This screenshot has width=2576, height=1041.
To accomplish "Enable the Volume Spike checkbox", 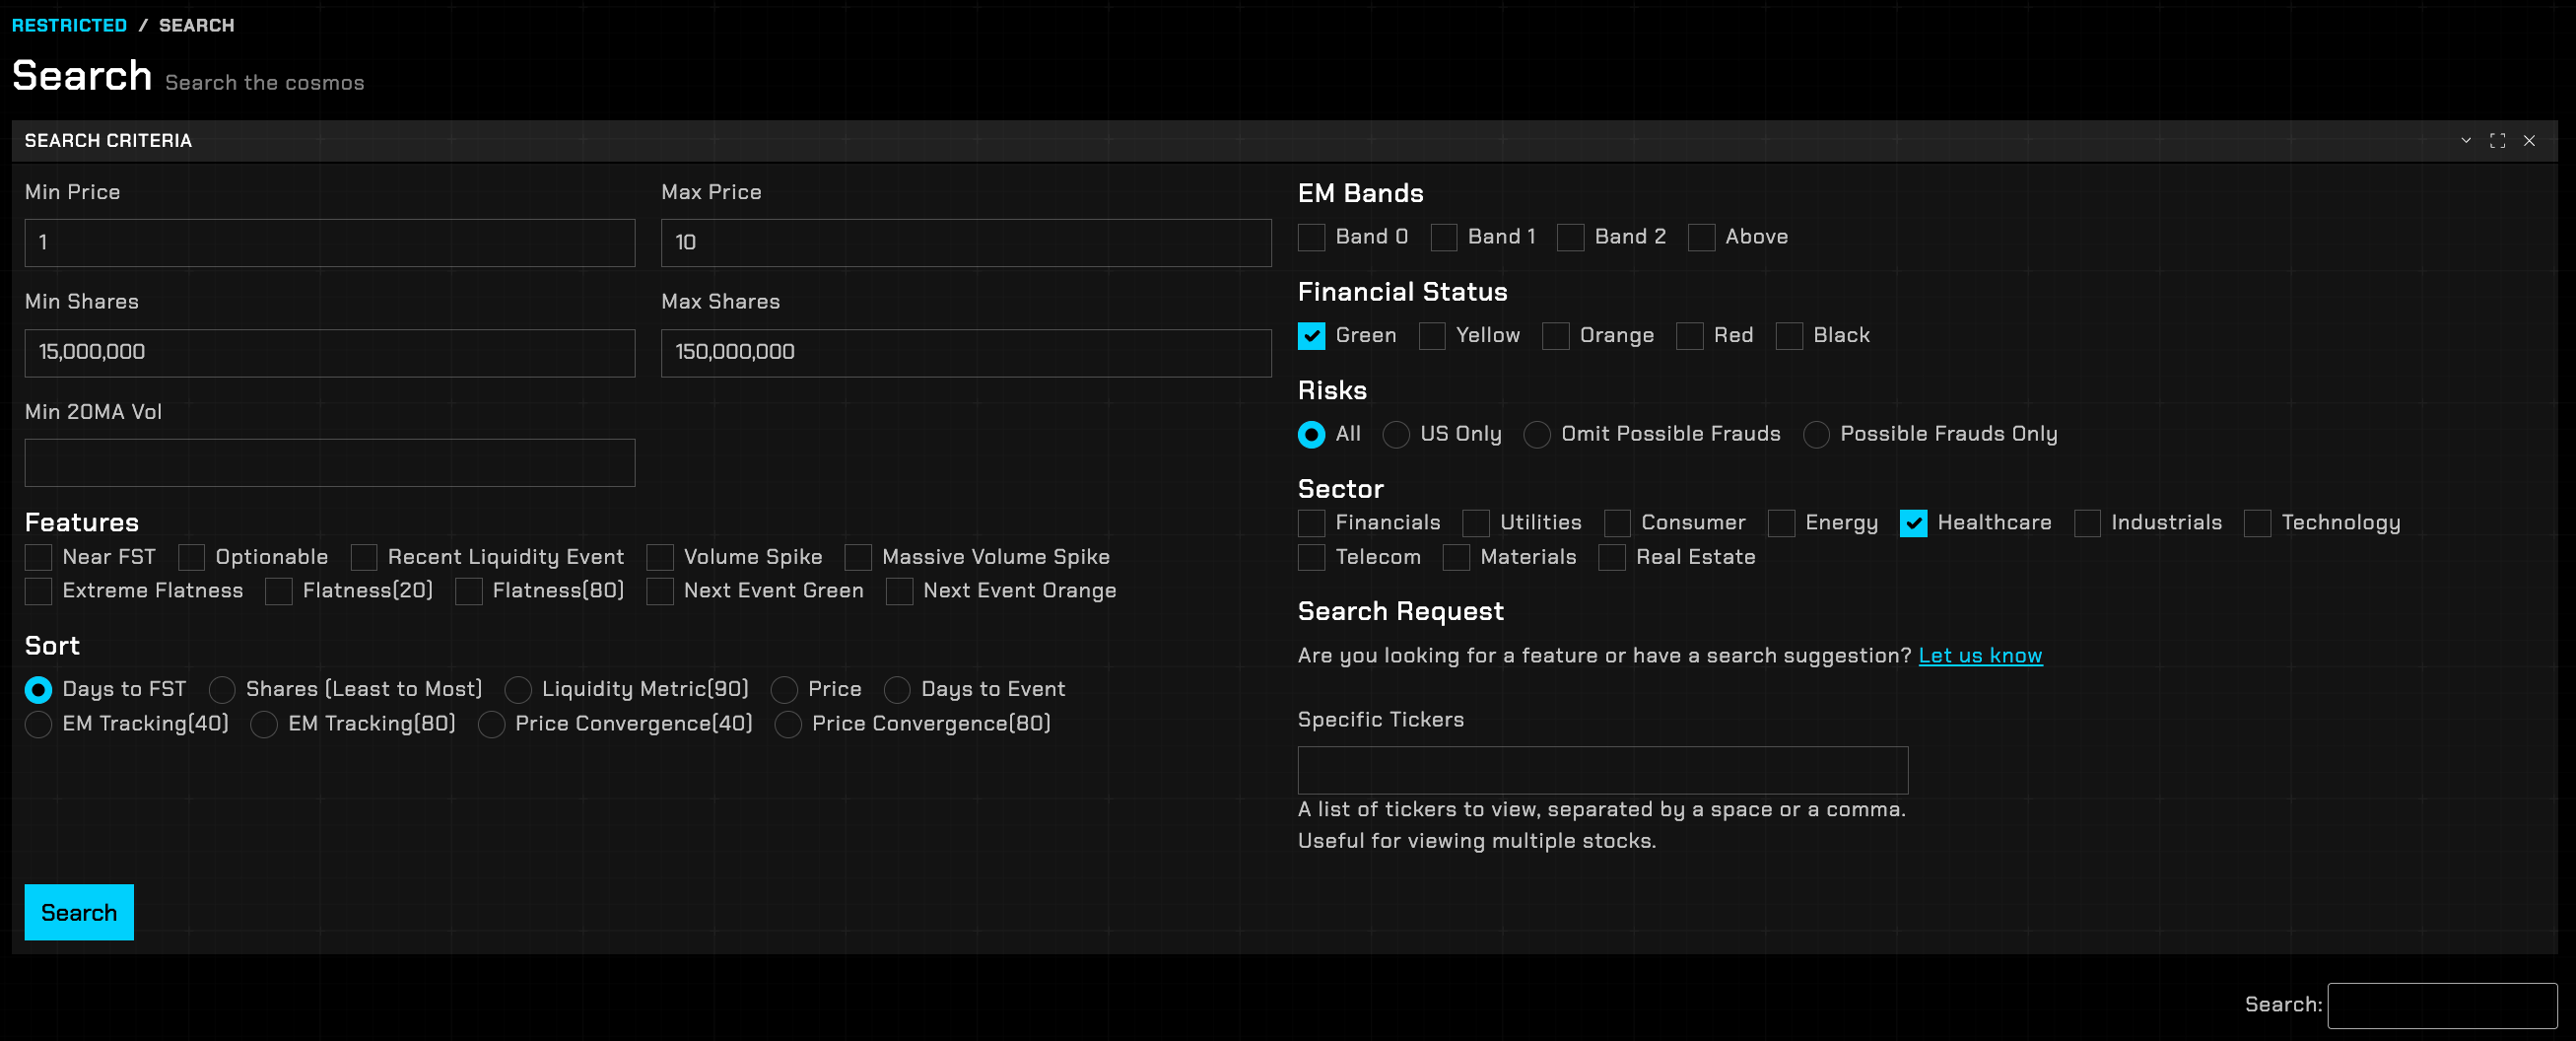I will click(x=660, y=557).
